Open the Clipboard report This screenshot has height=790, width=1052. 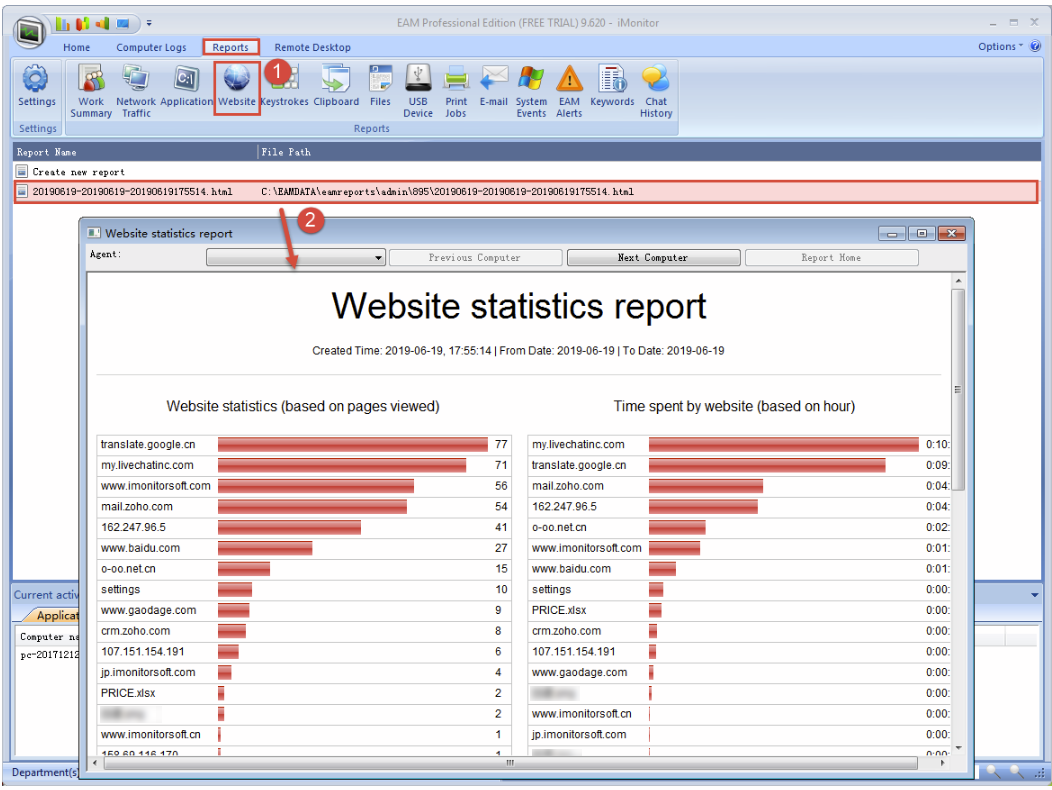(x=336, y=90)
